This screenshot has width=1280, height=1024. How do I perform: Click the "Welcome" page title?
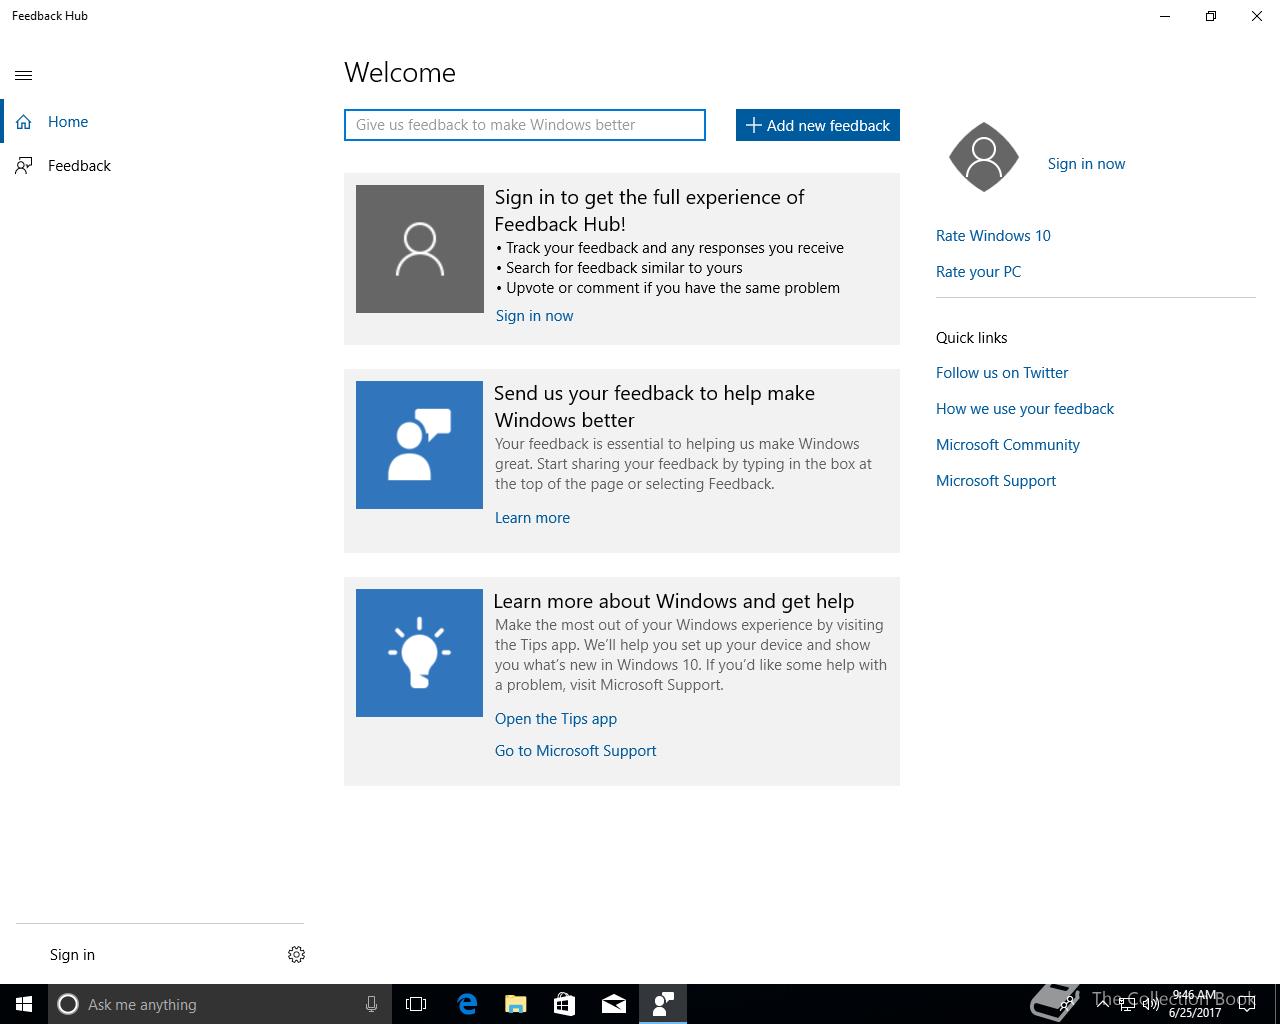400,73
